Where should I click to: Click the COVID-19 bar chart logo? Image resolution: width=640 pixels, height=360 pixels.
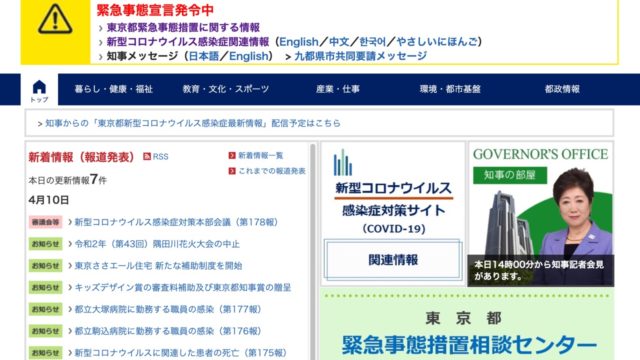pos(342,162)
